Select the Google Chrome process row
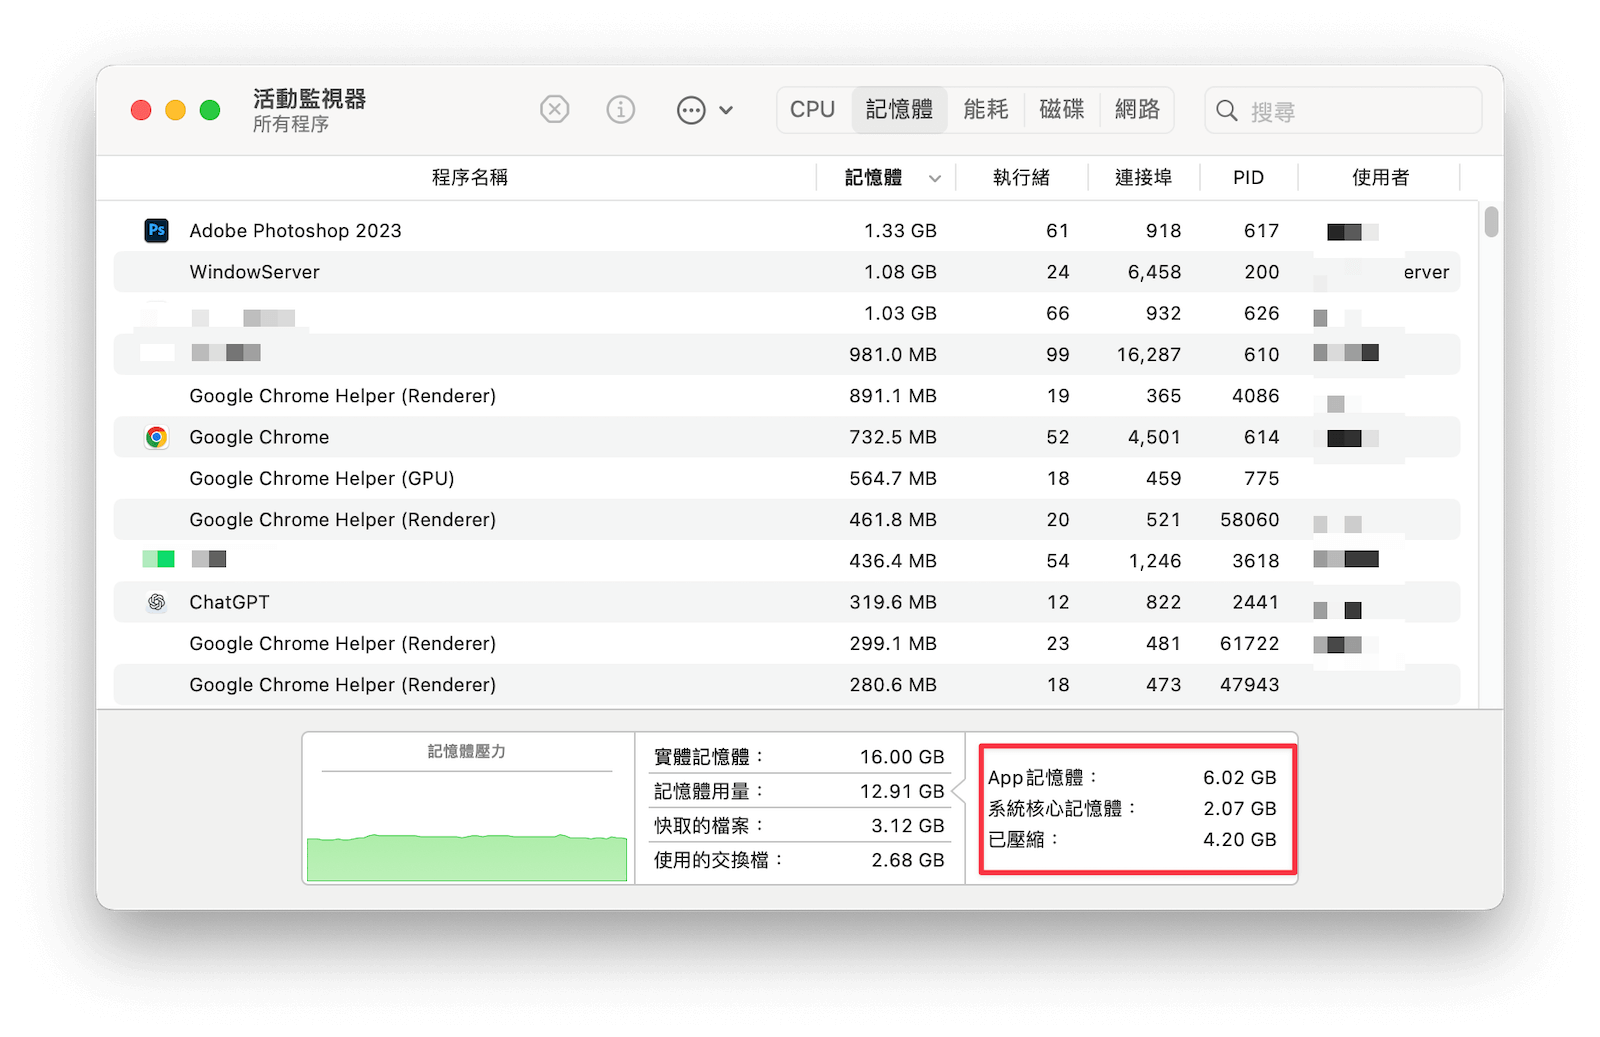 coord(787,437)
